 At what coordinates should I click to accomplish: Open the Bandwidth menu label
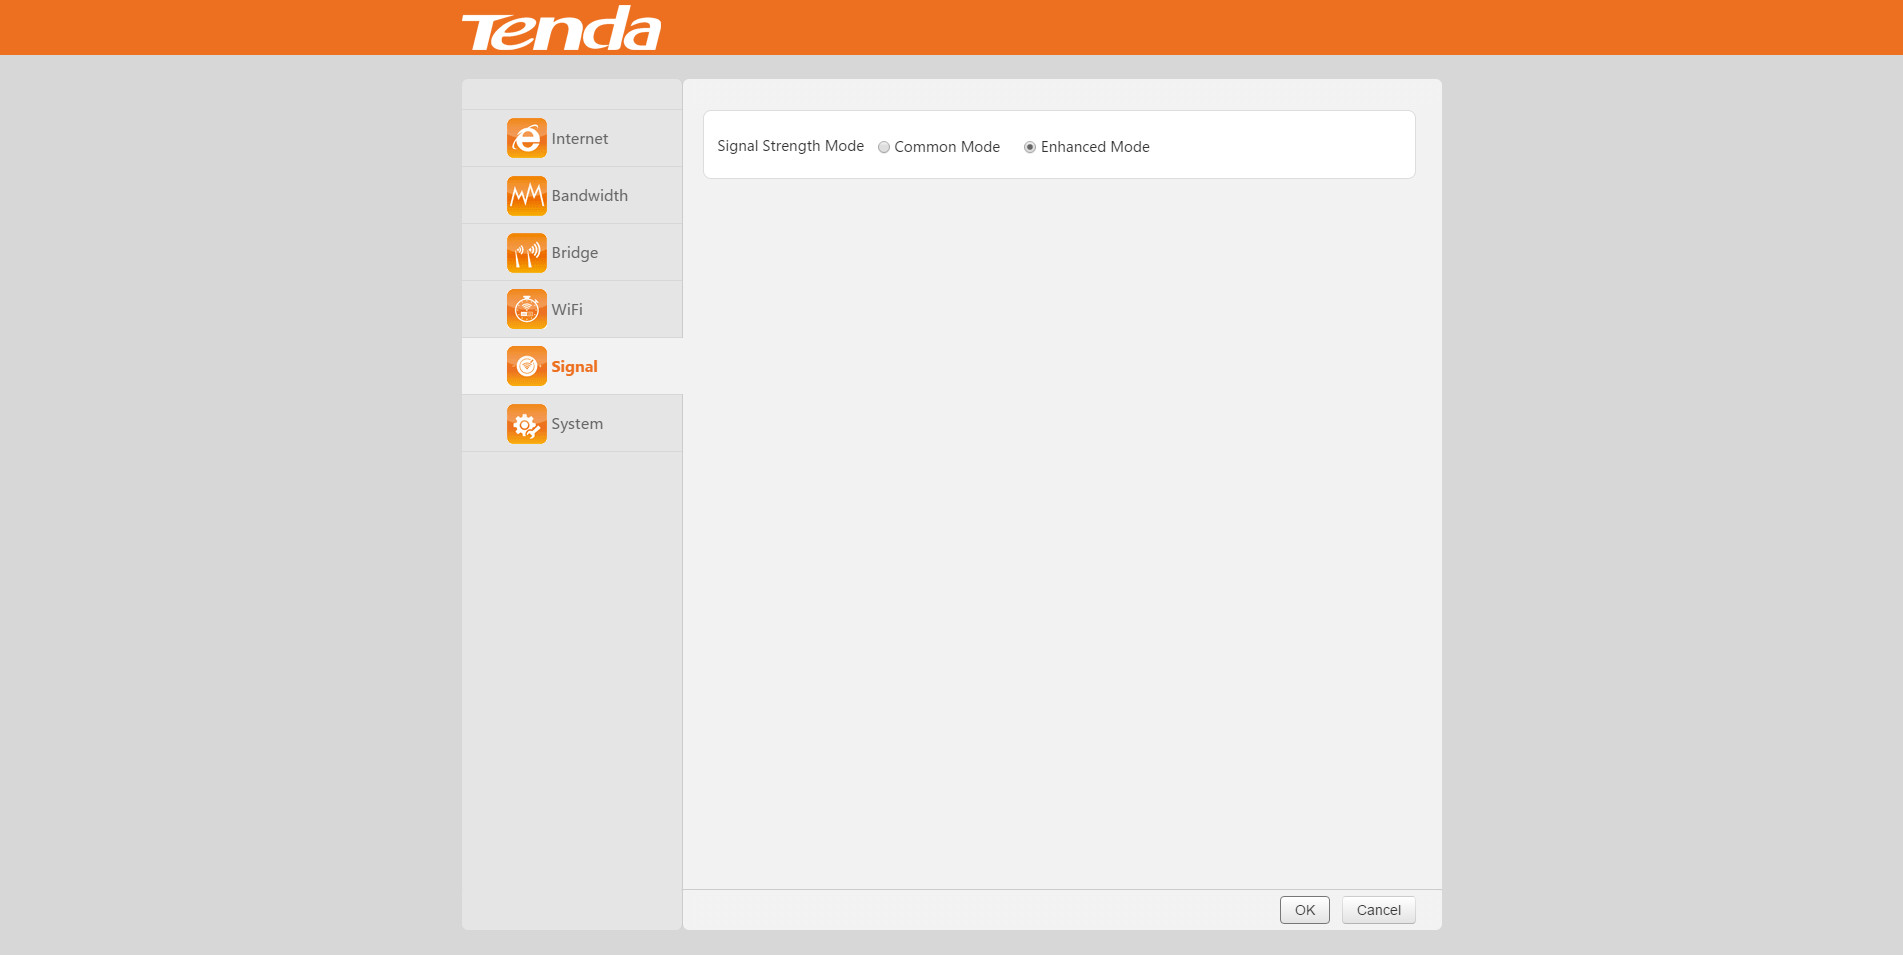tap(590, 196)
